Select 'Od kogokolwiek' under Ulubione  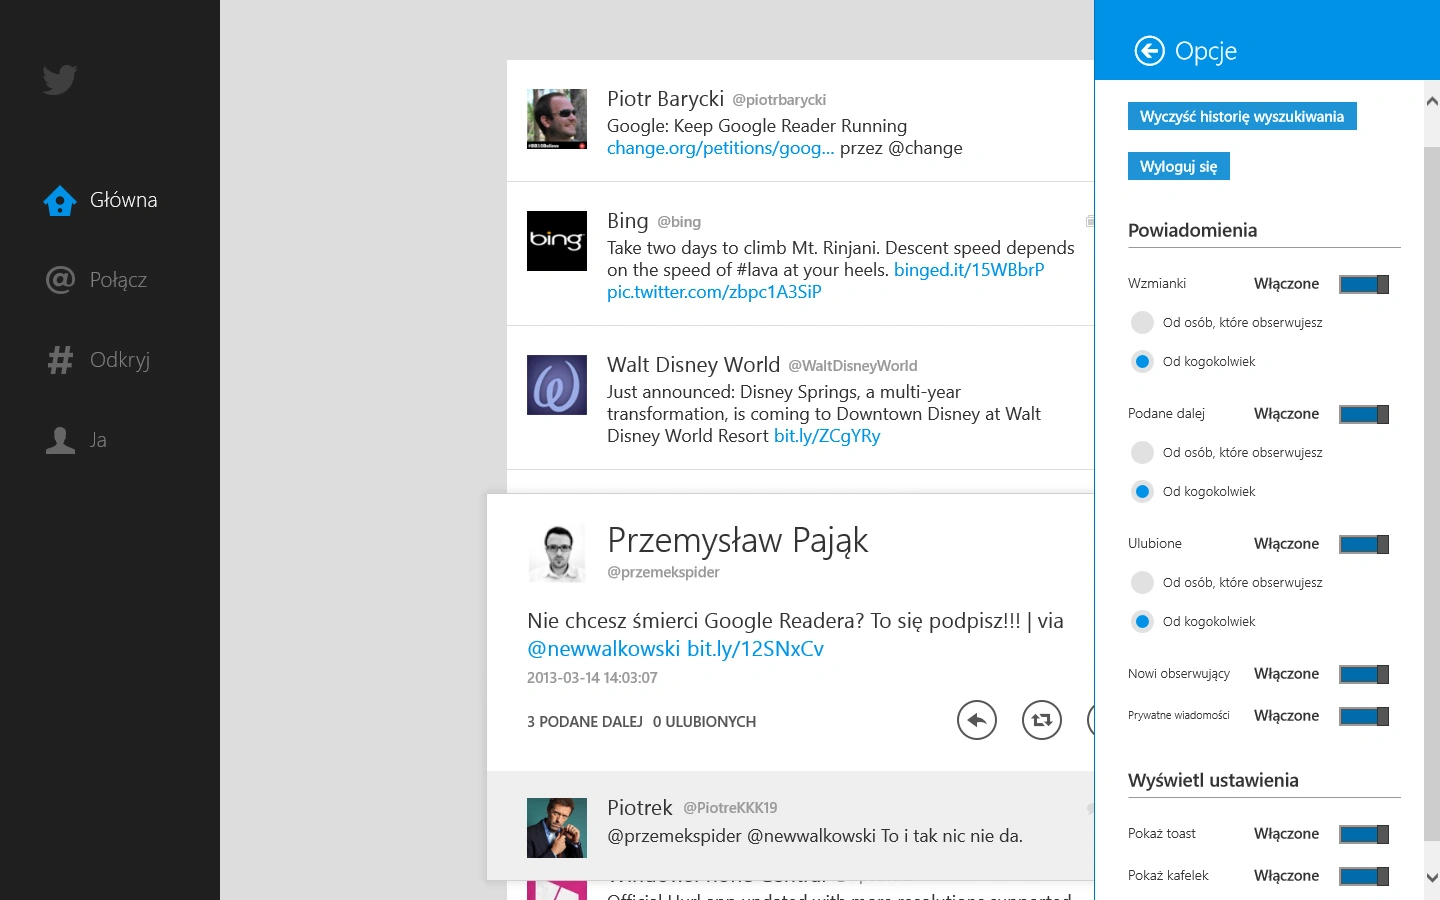[1142, 621]
